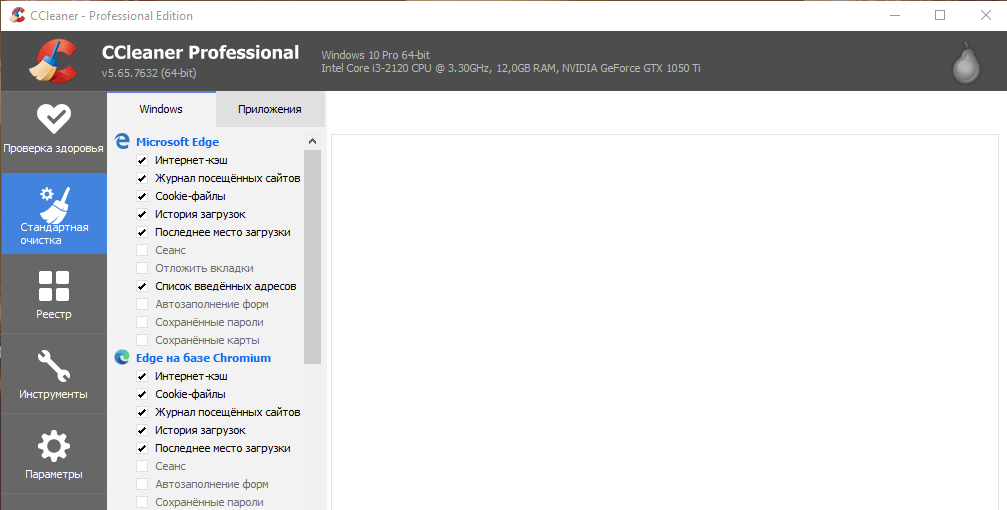Click the CCleaner logo in the header
This screenshot has width=1007, height=510.
[x=52, y=61]
